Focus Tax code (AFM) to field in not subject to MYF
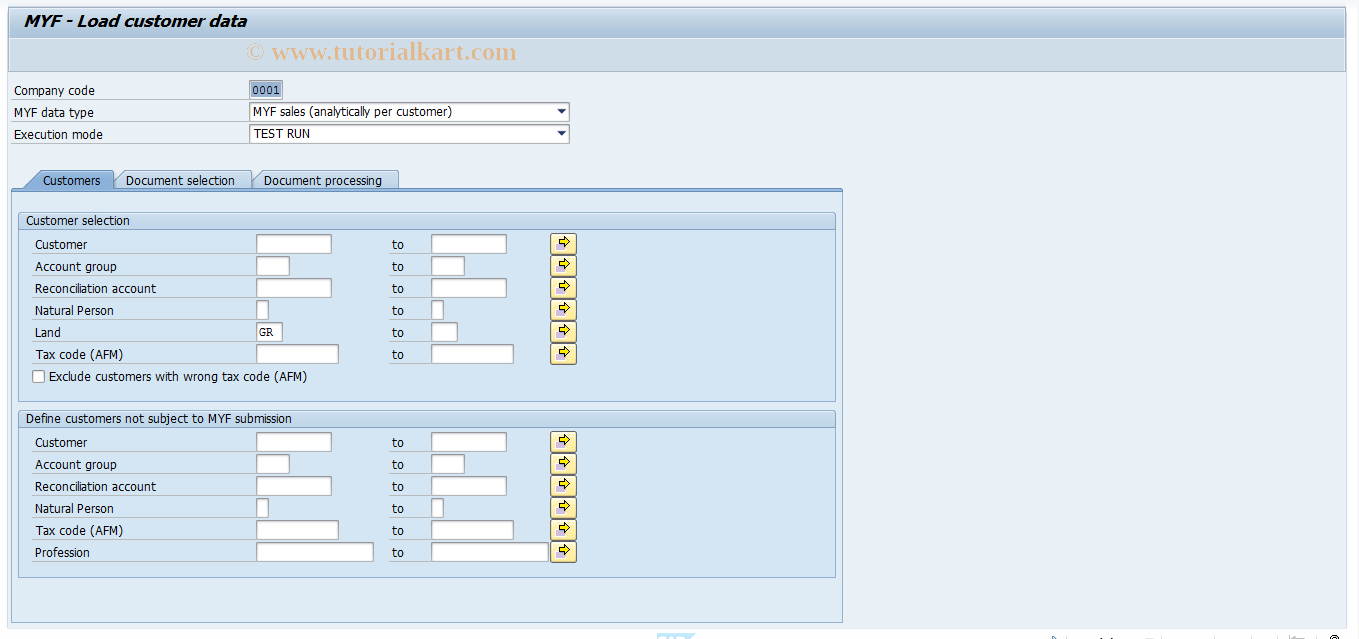This screenshot has width=1359, height=639. coord(473,530)
